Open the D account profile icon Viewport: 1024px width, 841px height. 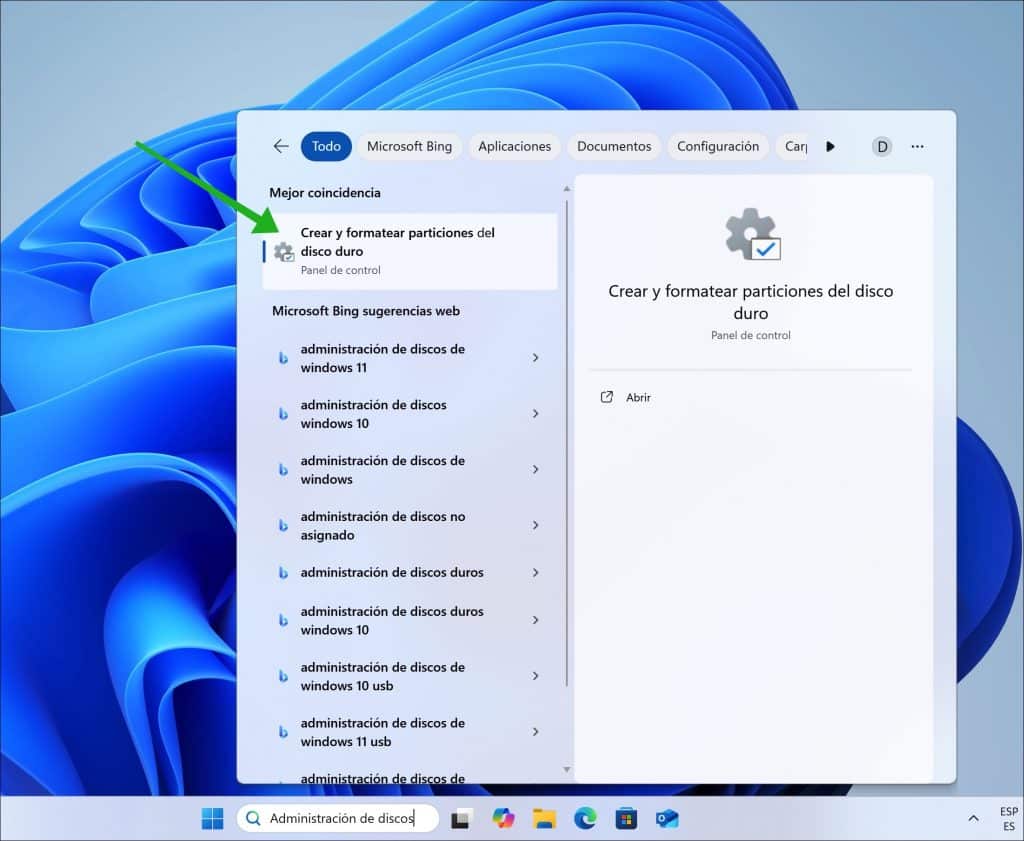point(882,146)
